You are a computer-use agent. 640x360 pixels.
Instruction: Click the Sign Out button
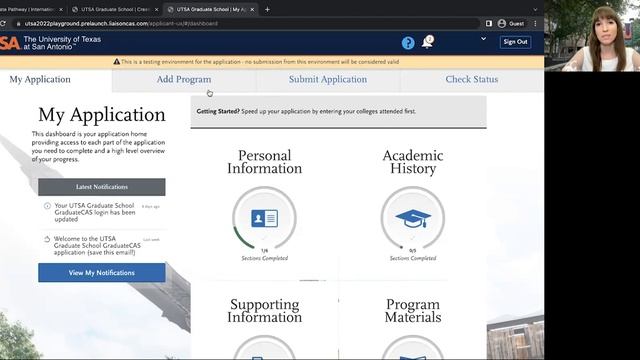point(515,42)
